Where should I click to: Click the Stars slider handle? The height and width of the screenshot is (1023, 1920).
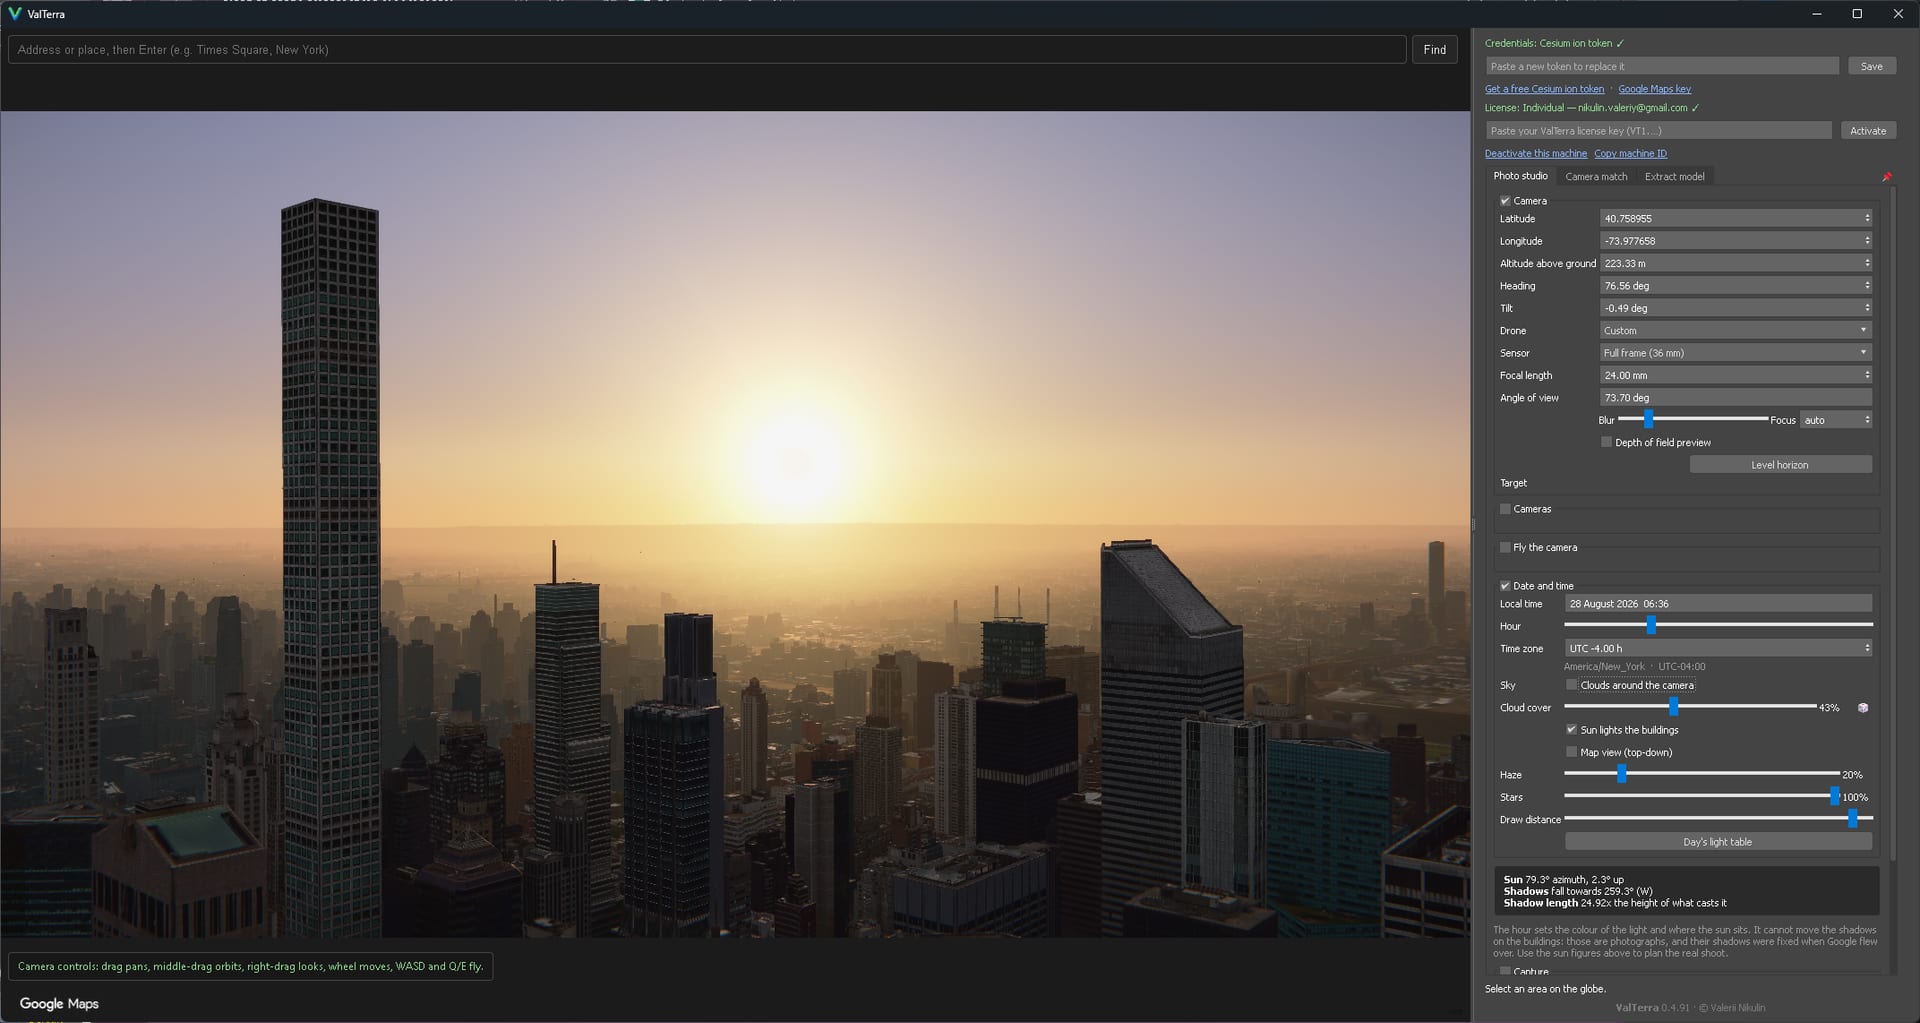(x=1834, y=796)
